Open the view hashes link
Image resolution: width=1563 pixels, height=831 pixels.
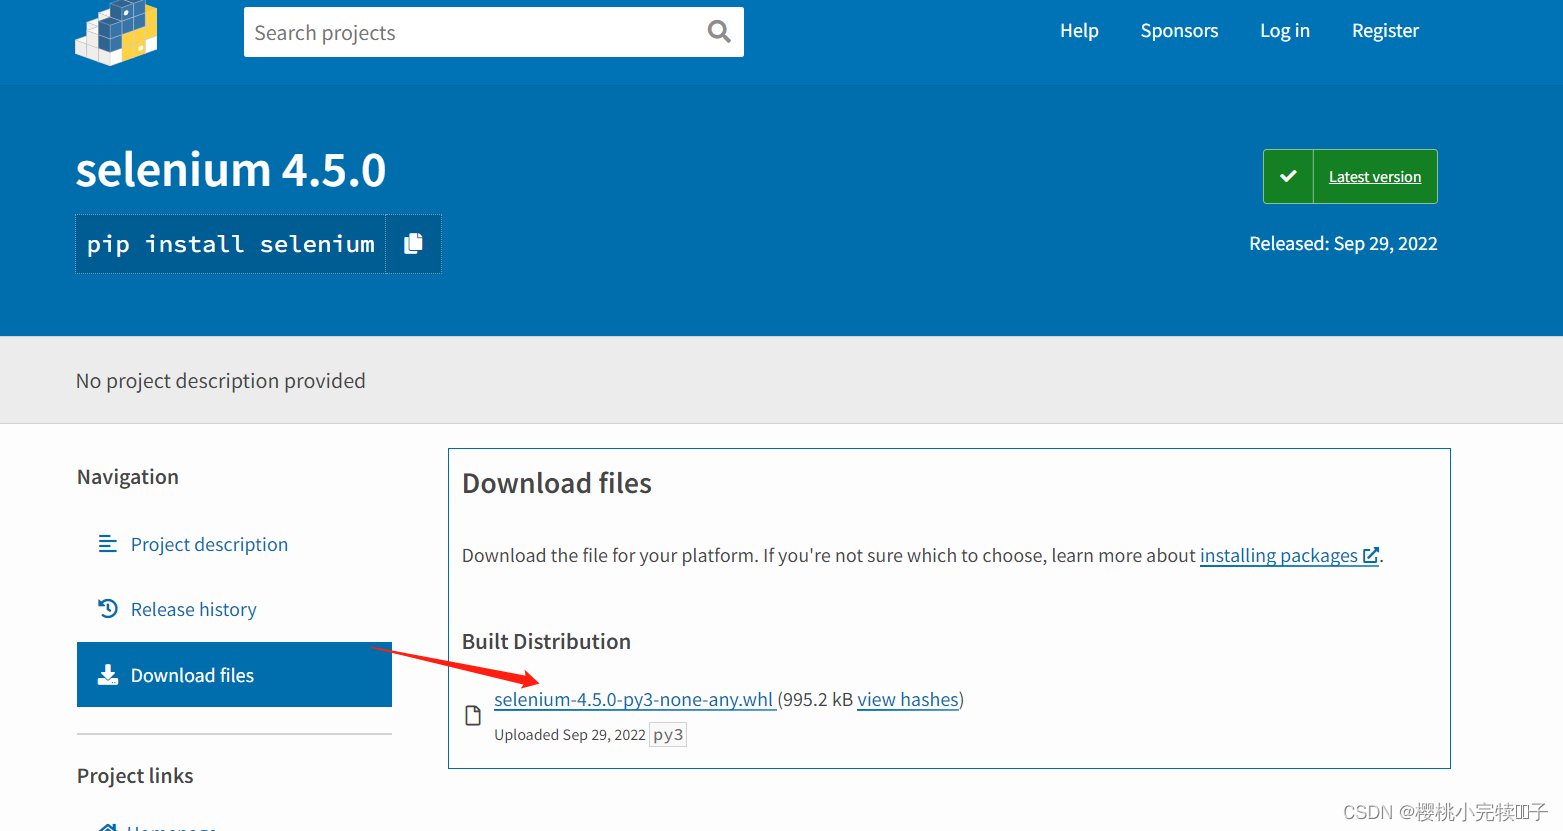(x=908, y=699)
